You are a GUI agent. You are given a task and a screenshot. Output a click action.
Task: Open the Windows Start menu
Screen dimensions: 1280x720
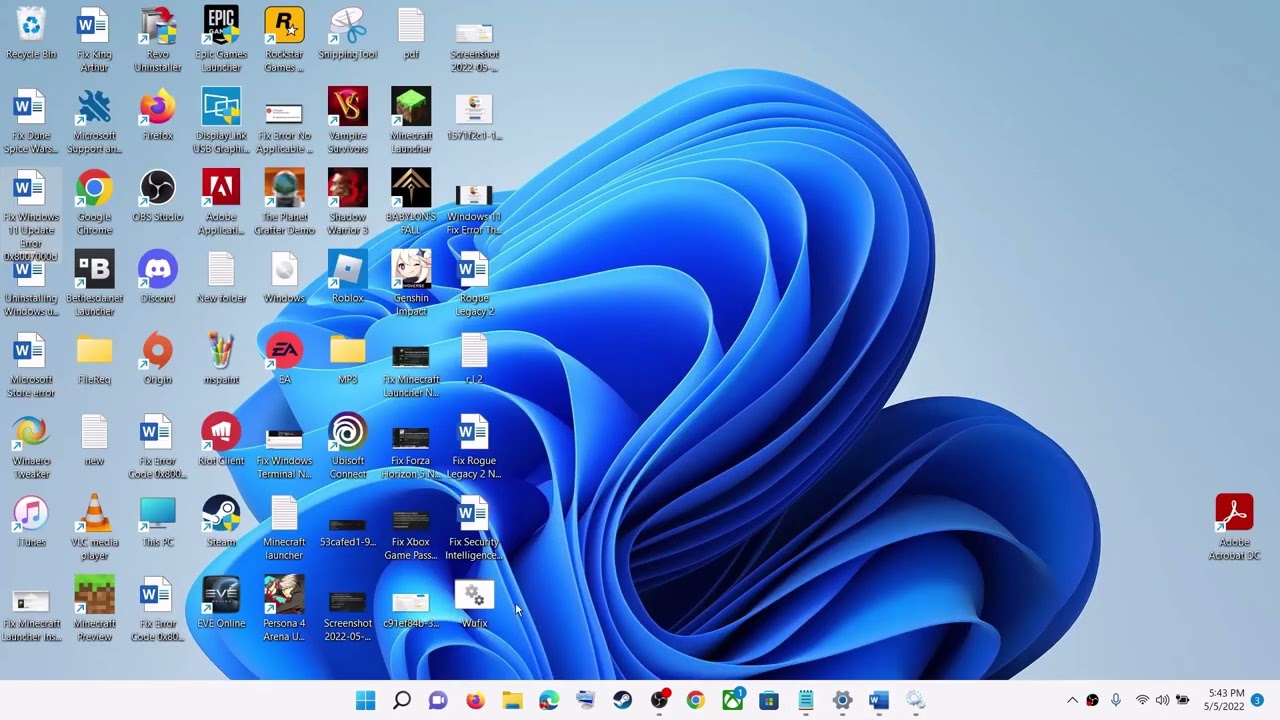pos(365,700)
